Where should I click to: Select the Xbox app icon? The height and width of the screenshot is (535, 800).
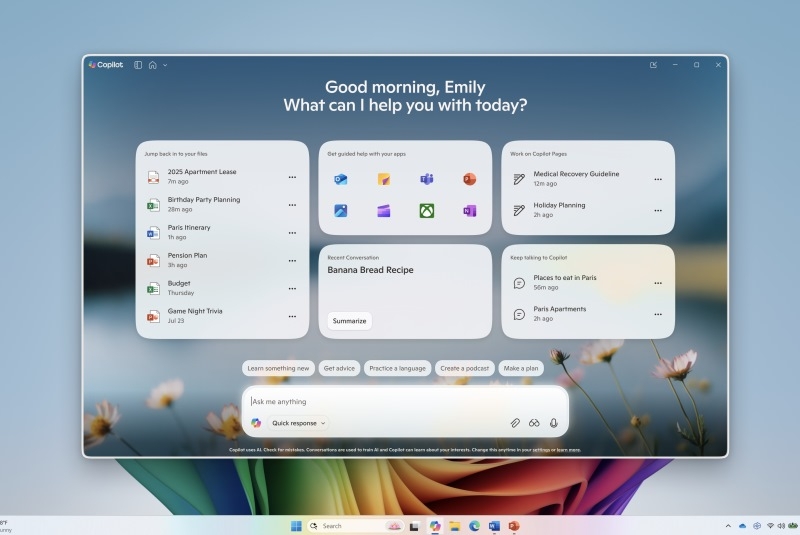[427, 211]
